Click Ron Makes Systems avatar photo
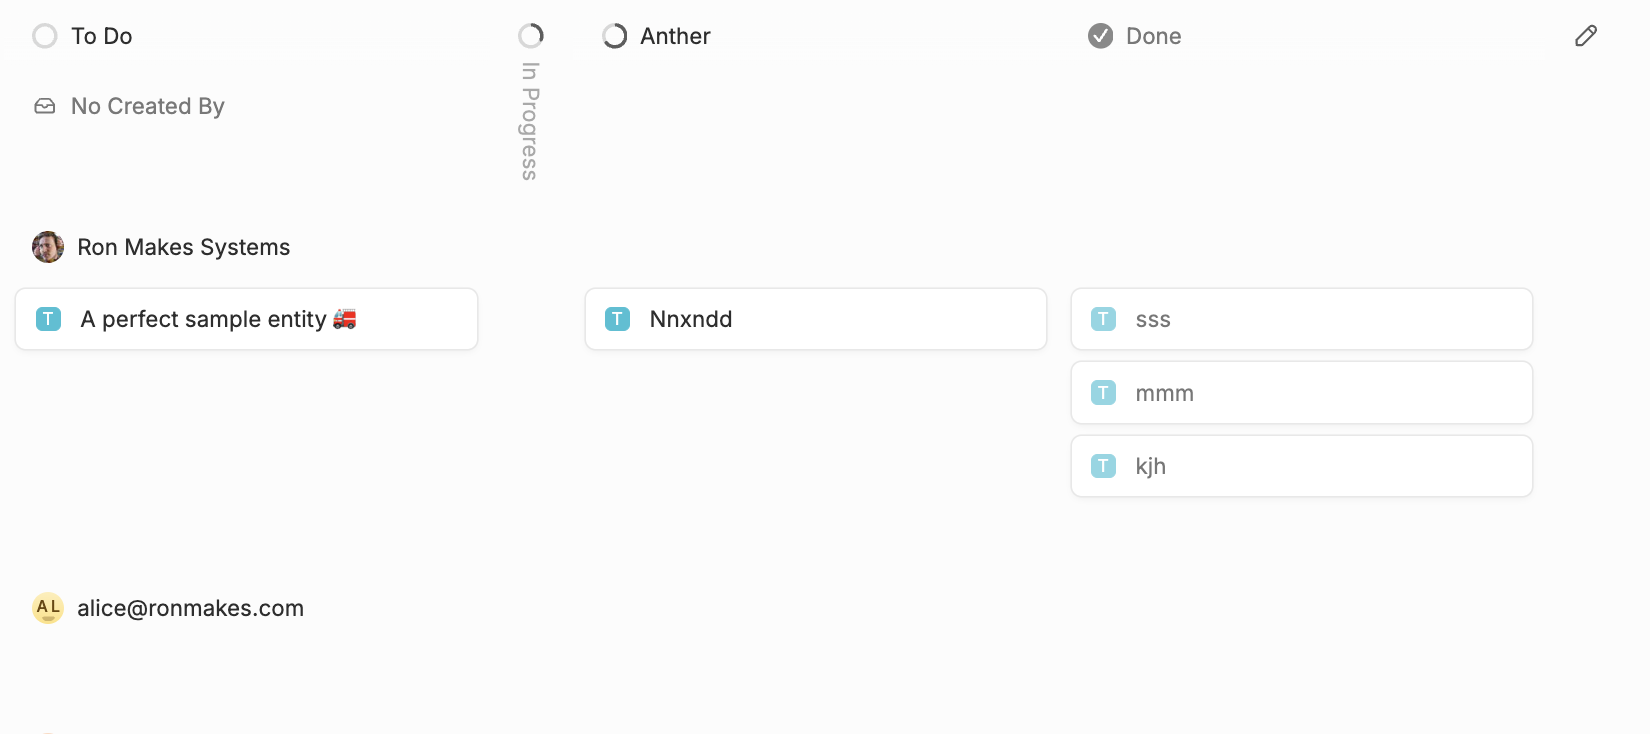The height and width of the screenshot is (734, 1650). [x=48, y=247]
